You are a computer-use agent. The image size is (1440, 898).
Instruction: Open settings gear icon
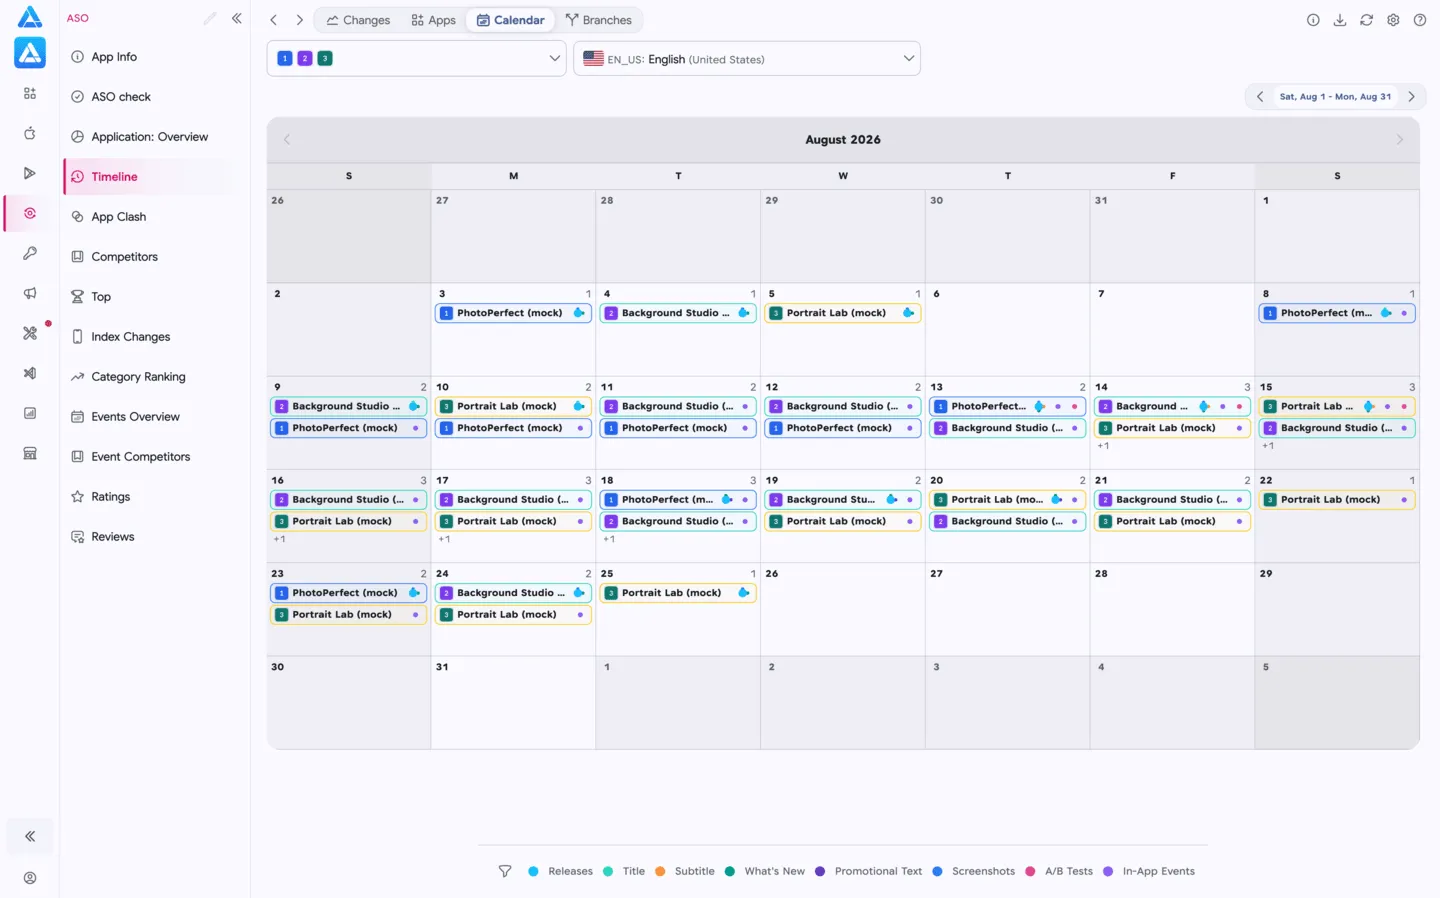pos(1393,20)
